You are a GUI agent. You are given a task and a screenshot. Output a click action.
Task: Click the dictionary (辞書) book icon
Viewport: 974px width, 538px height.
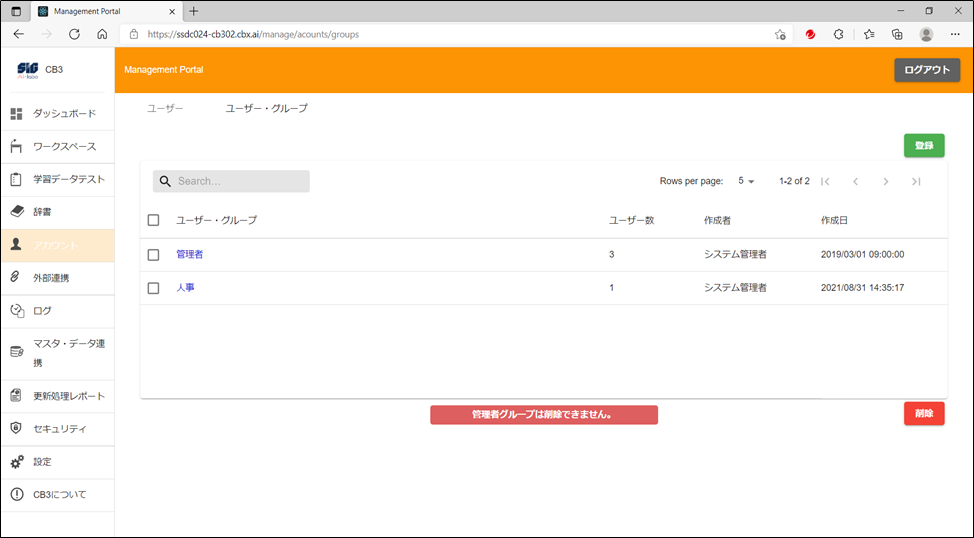click(x=16, y=212)
